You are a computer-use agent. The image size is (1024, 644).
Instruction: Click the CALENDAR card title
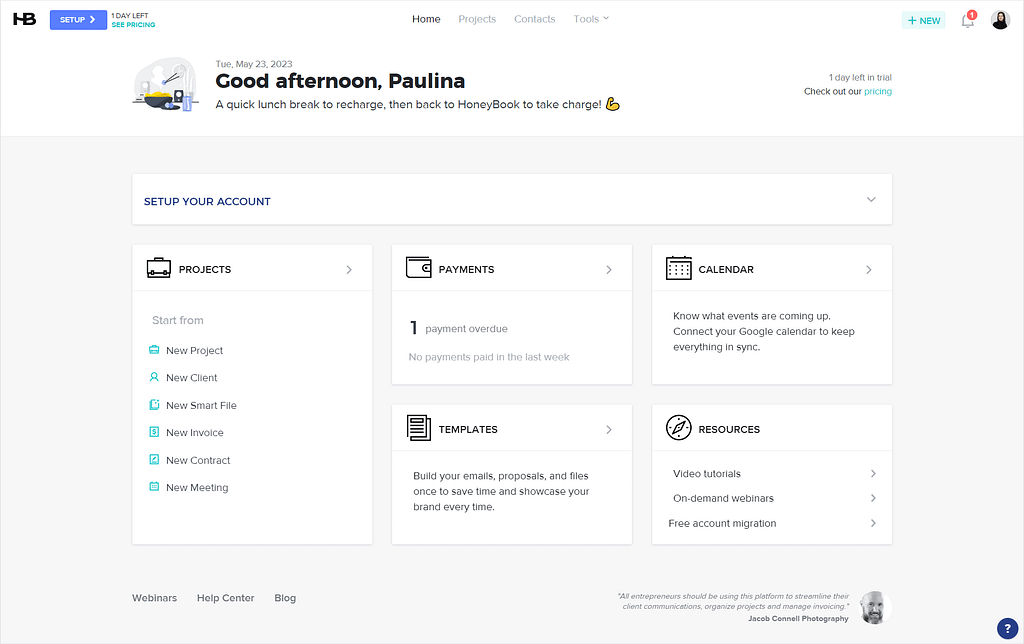(726, 269)
